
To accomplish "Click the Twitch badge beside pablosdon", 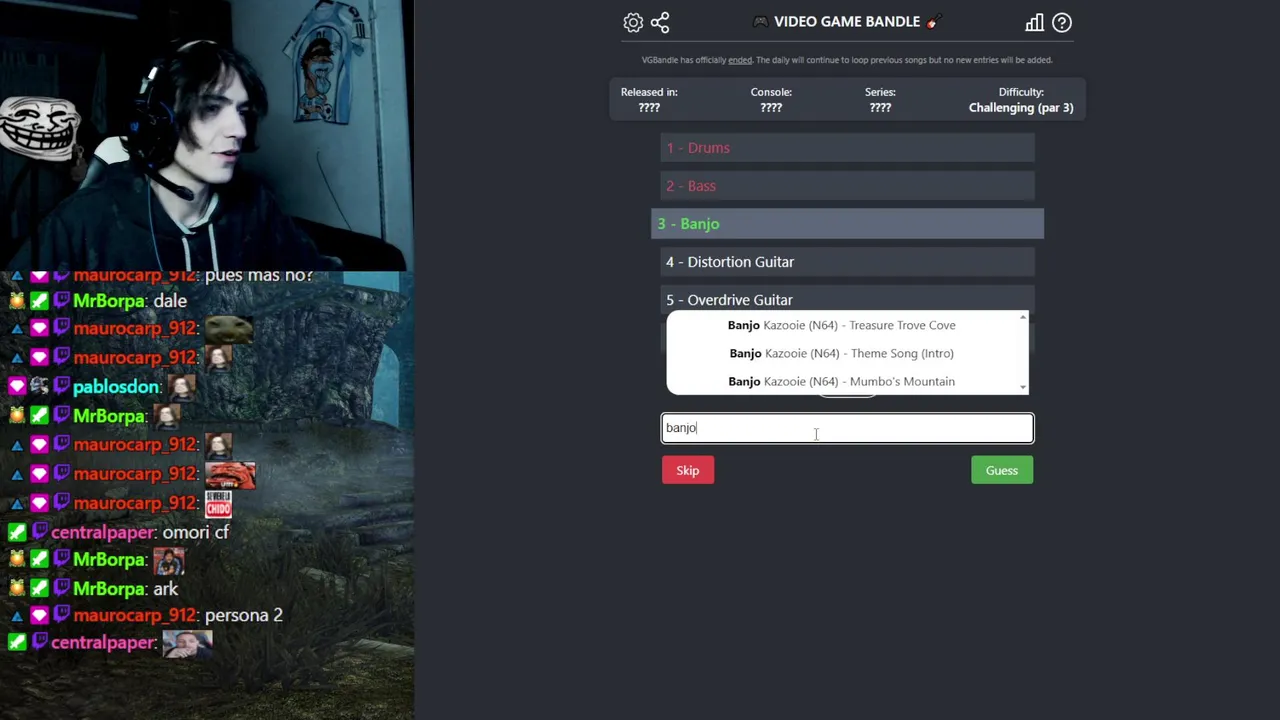I will 62,387.
